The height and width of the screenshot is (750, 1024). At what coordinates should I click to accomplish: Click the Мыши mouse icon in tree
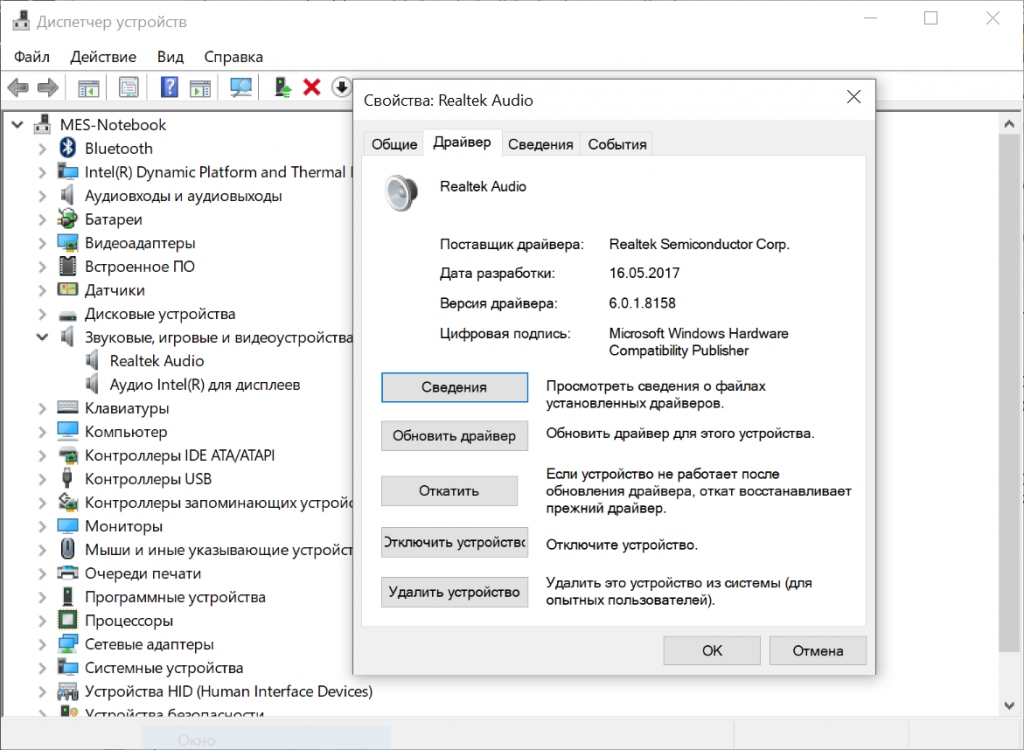pos(67,549)
